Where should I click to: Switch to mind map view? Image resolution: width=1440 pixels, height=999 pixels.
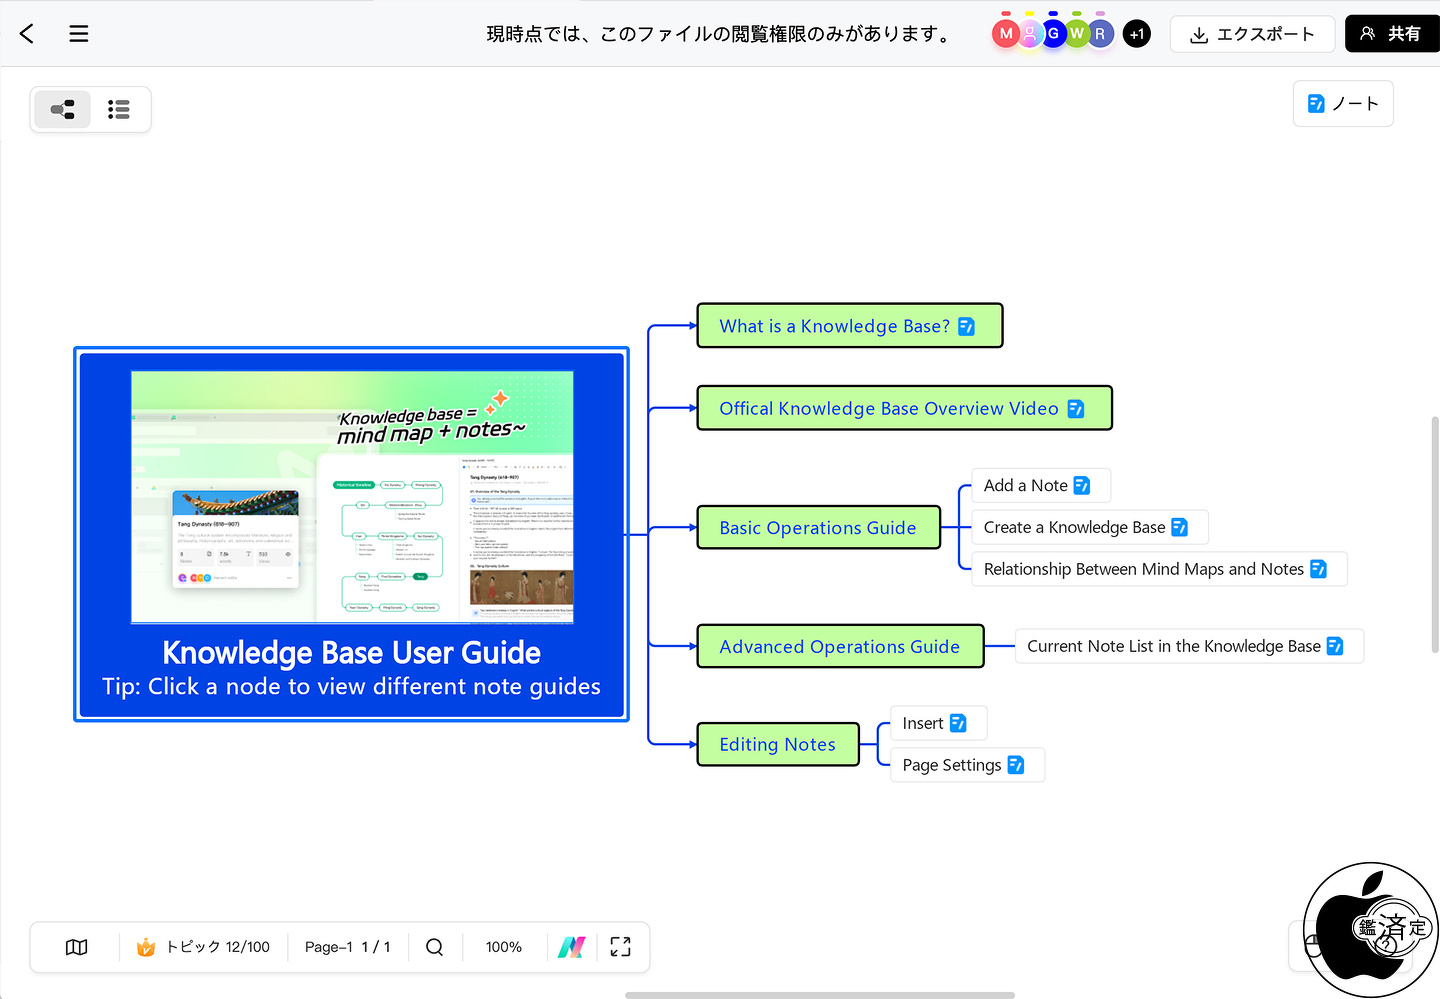tap(63, 110)
